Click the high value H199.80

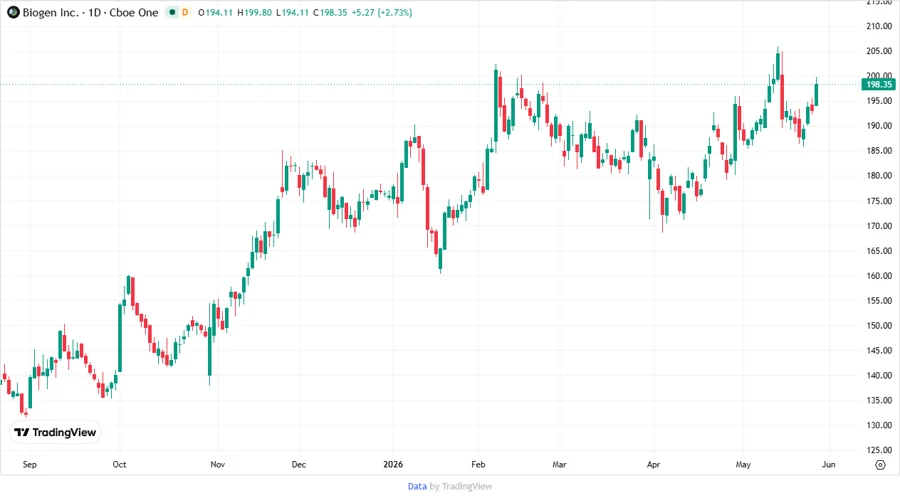[x=254, y=12]
